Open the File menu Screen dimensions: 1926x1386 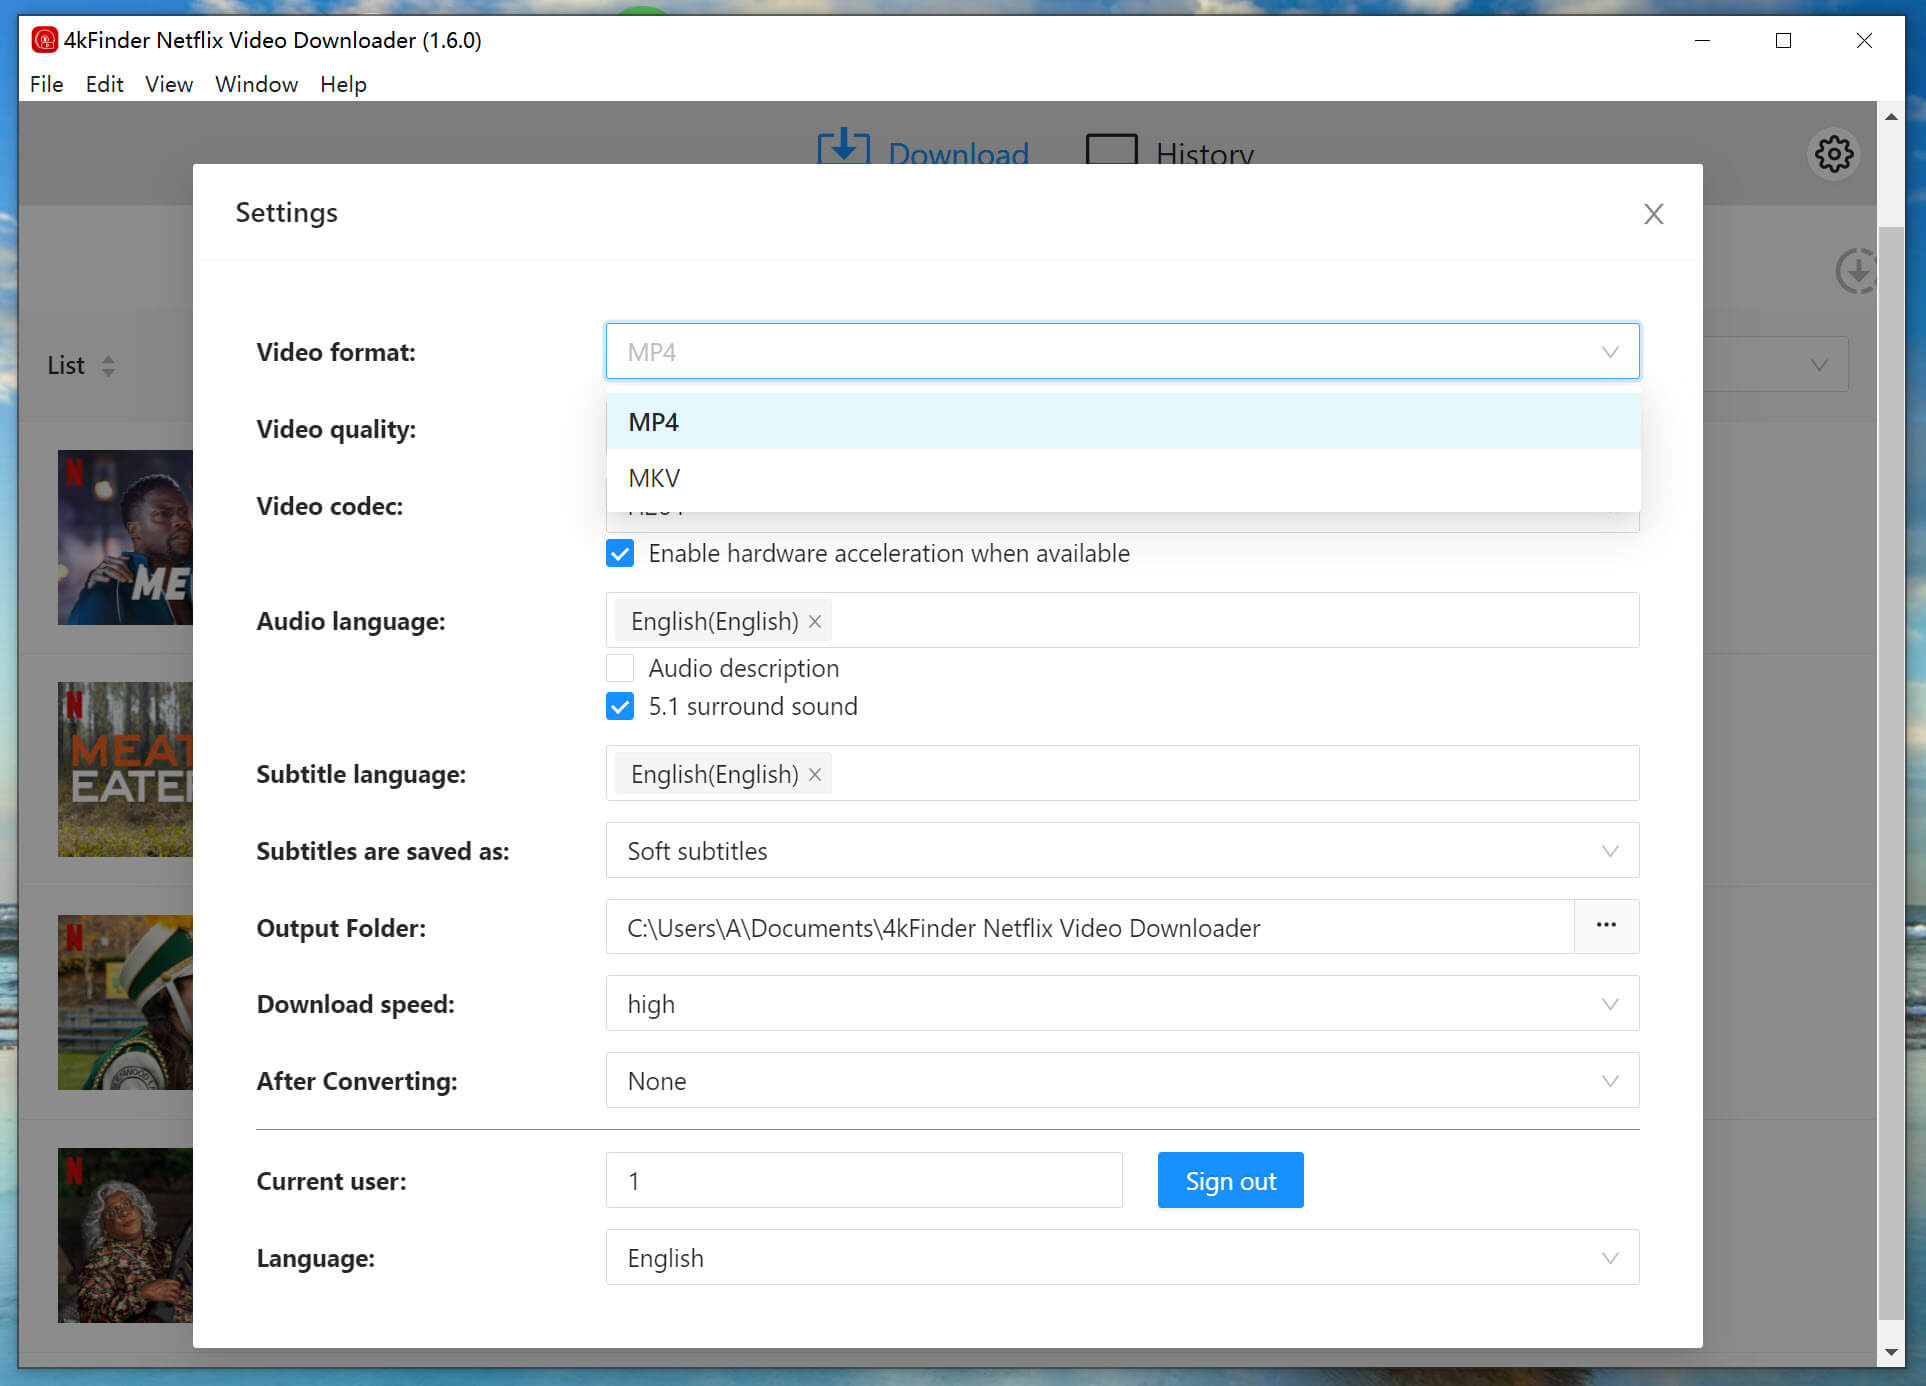[46, 84]
